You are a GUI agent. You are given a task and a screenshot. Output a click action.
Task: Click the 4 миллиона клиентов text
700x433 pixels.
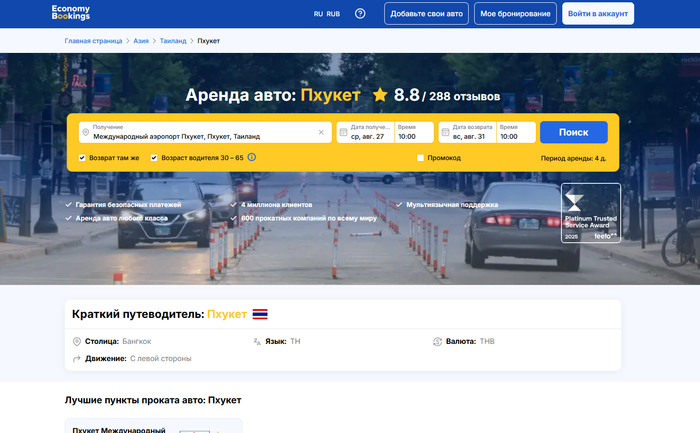[276, 204]
